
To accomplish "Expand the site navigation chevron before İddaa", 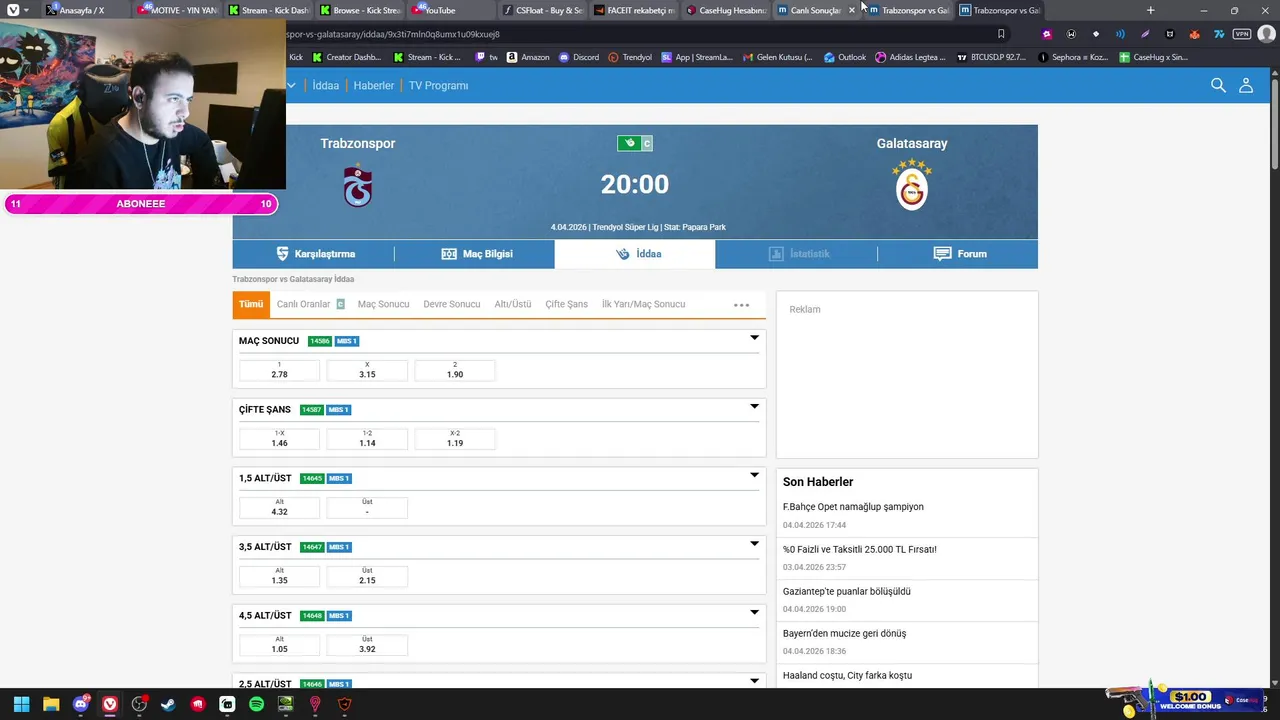I will [291, 85].
